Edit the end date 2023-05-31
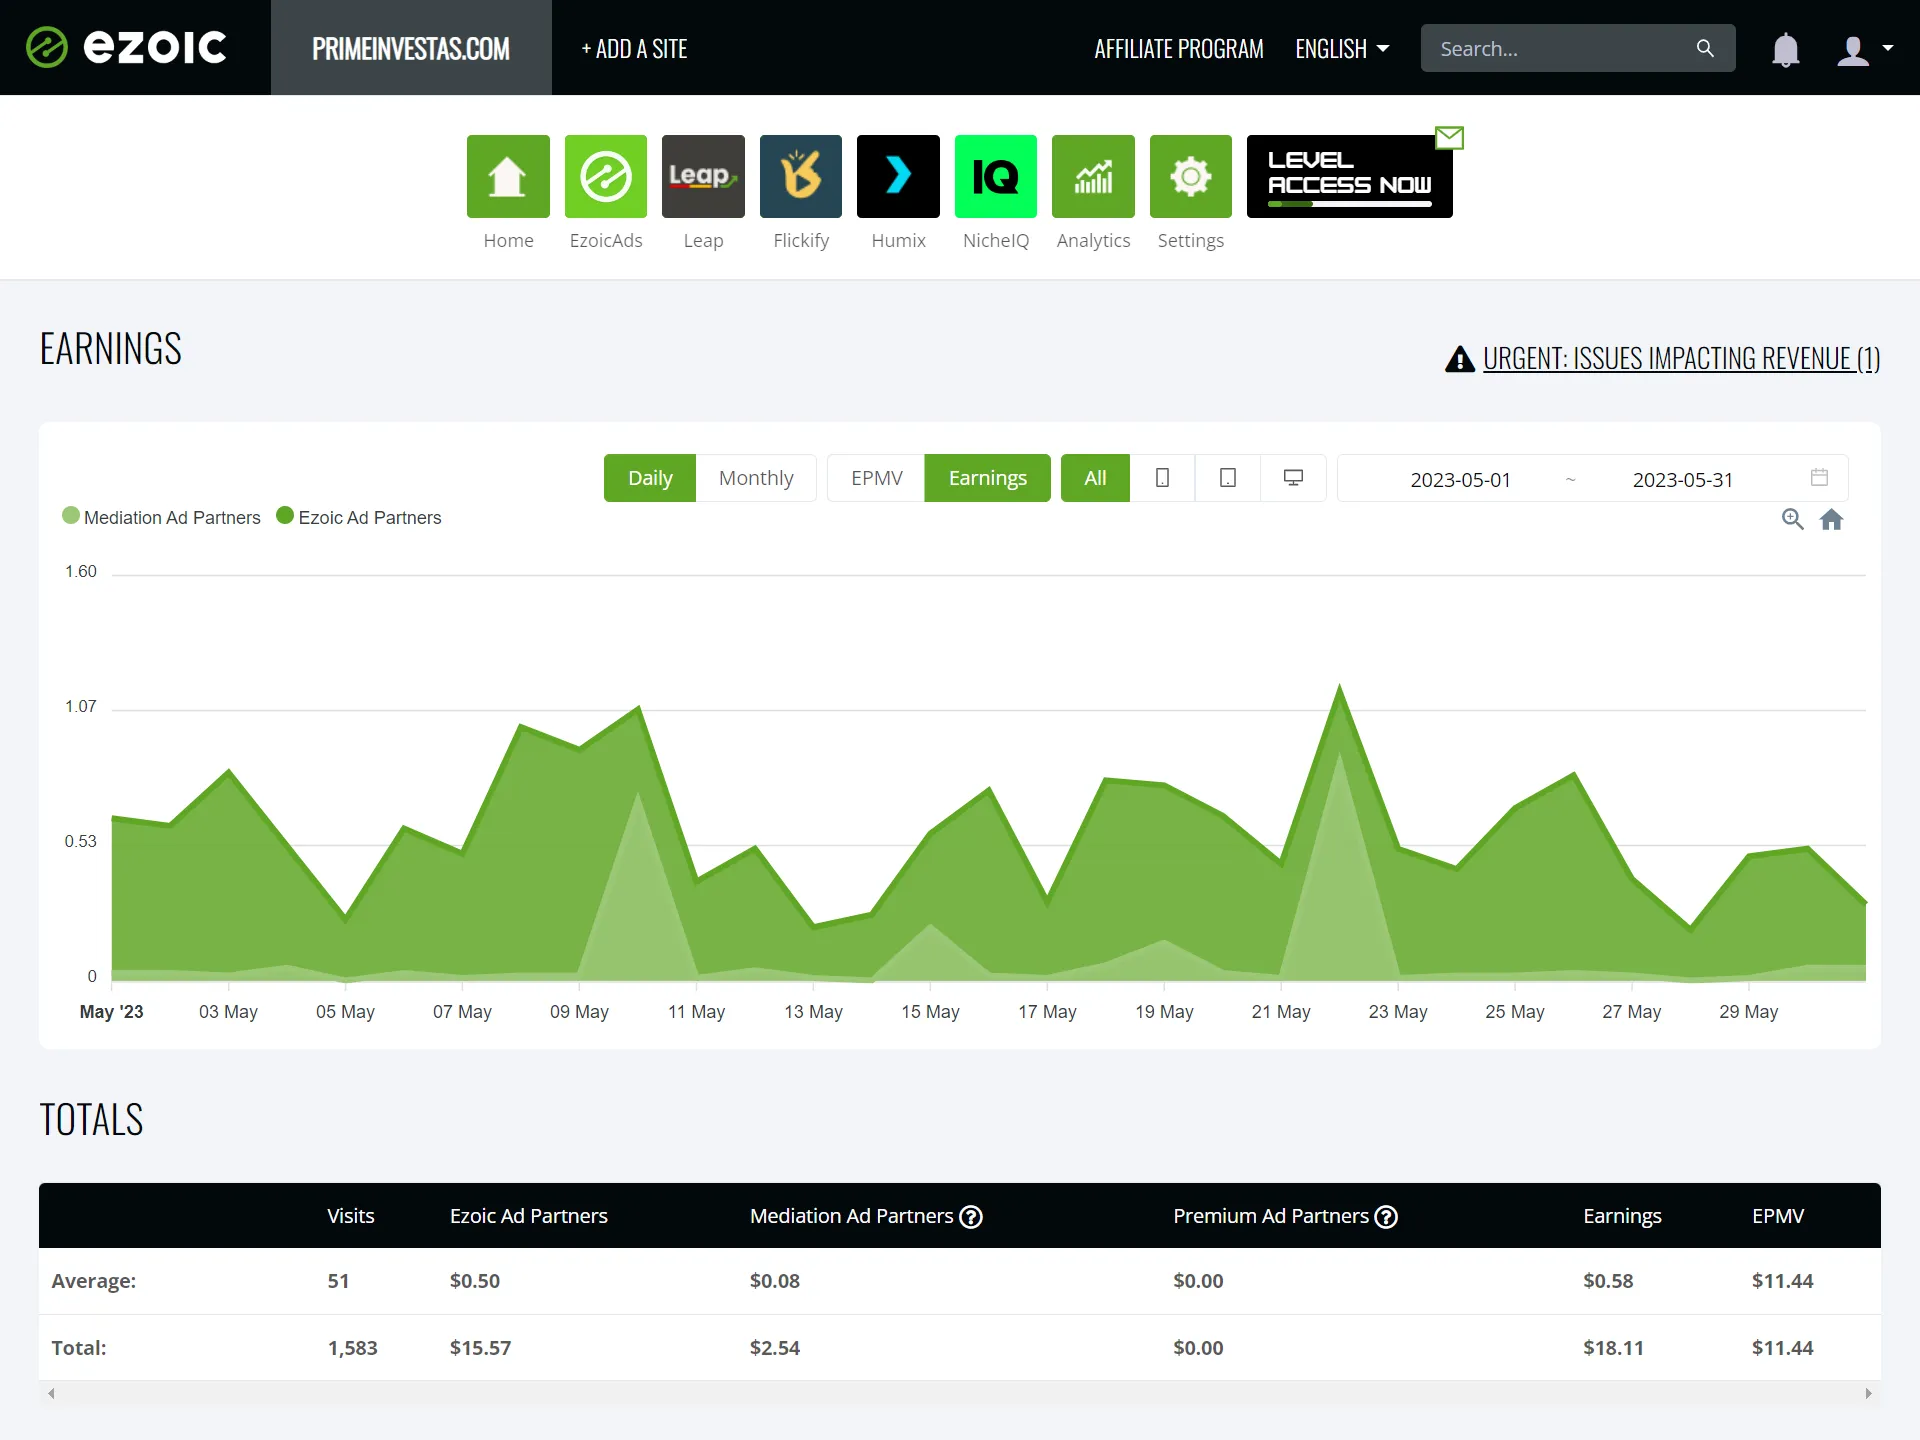 (x=1682, y=480)
